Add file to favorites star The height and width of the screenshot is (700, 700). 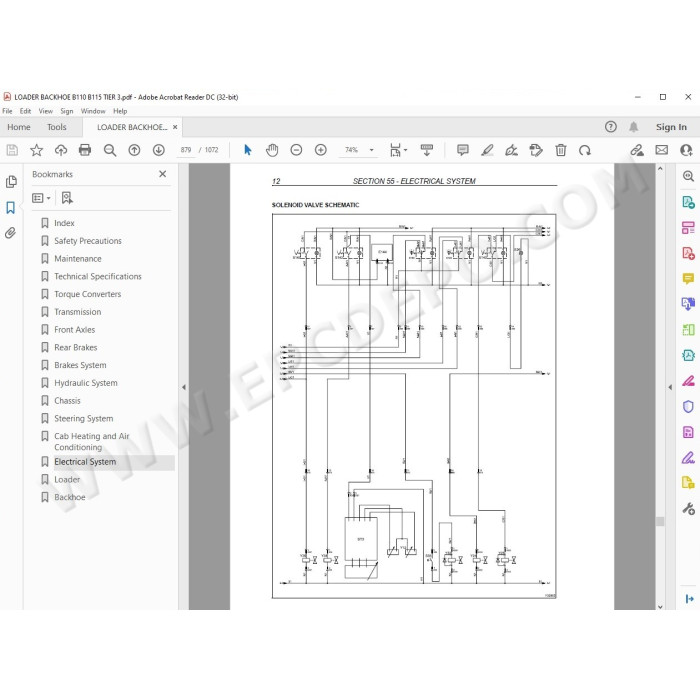pos(36,150)
